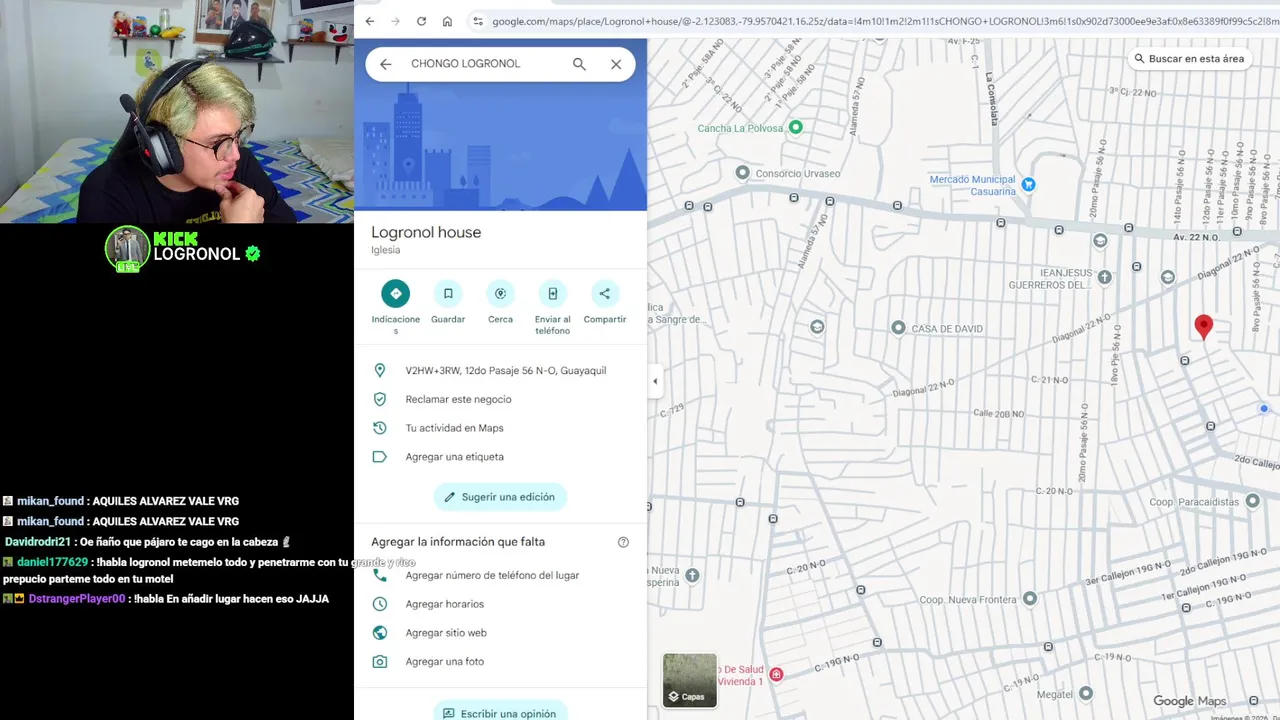Open help icon beside Agregar la información
This screenshot has height=720, width=1280.
coord(623,542)
